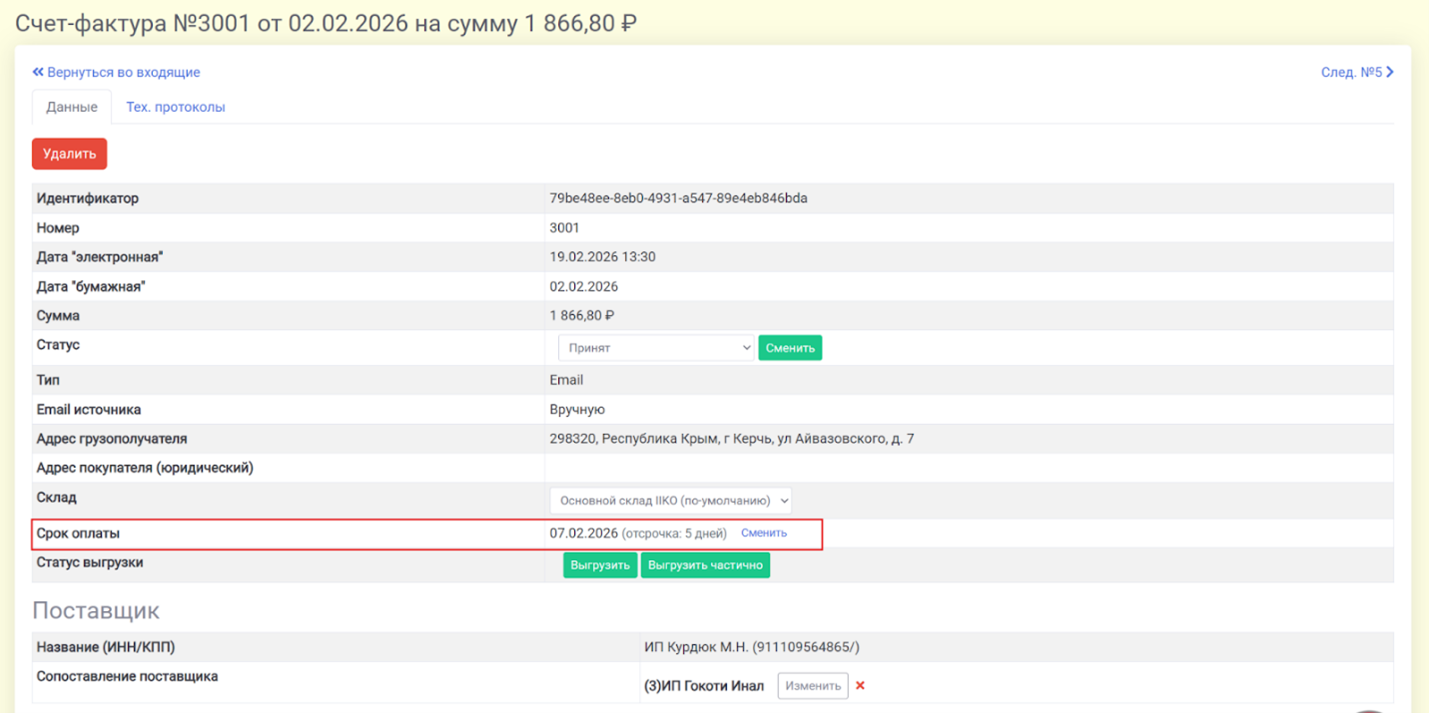The width and height of the screenshot is (1429, 713).
Task: Switch to the "Тех. протоколы" tab
Action: pyautogui.click(x=175, y=107)
